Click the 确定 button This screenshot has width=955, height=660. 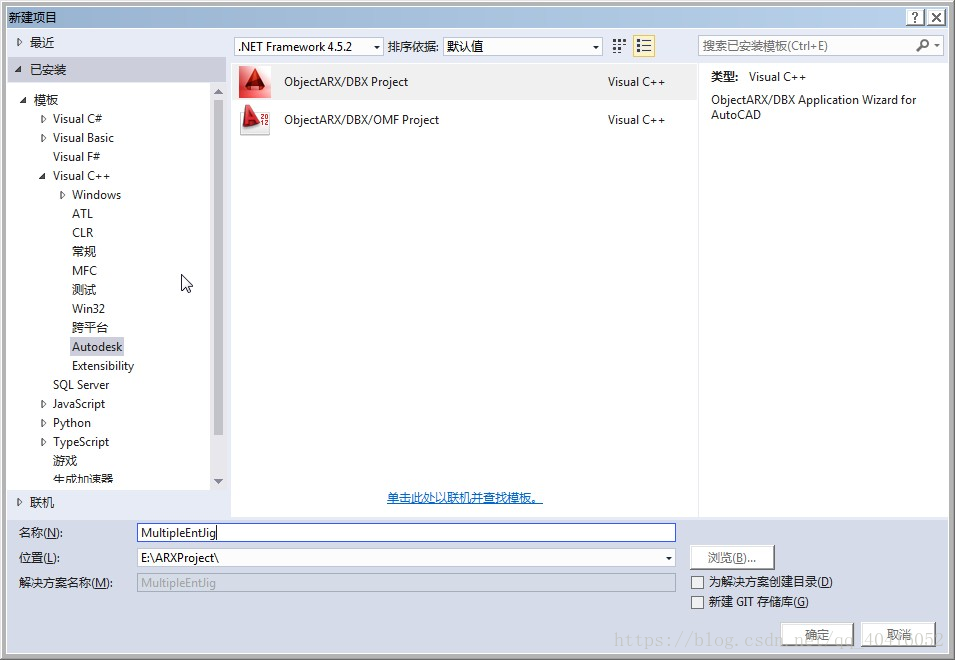pyautogui.click(x=817, y=635)
